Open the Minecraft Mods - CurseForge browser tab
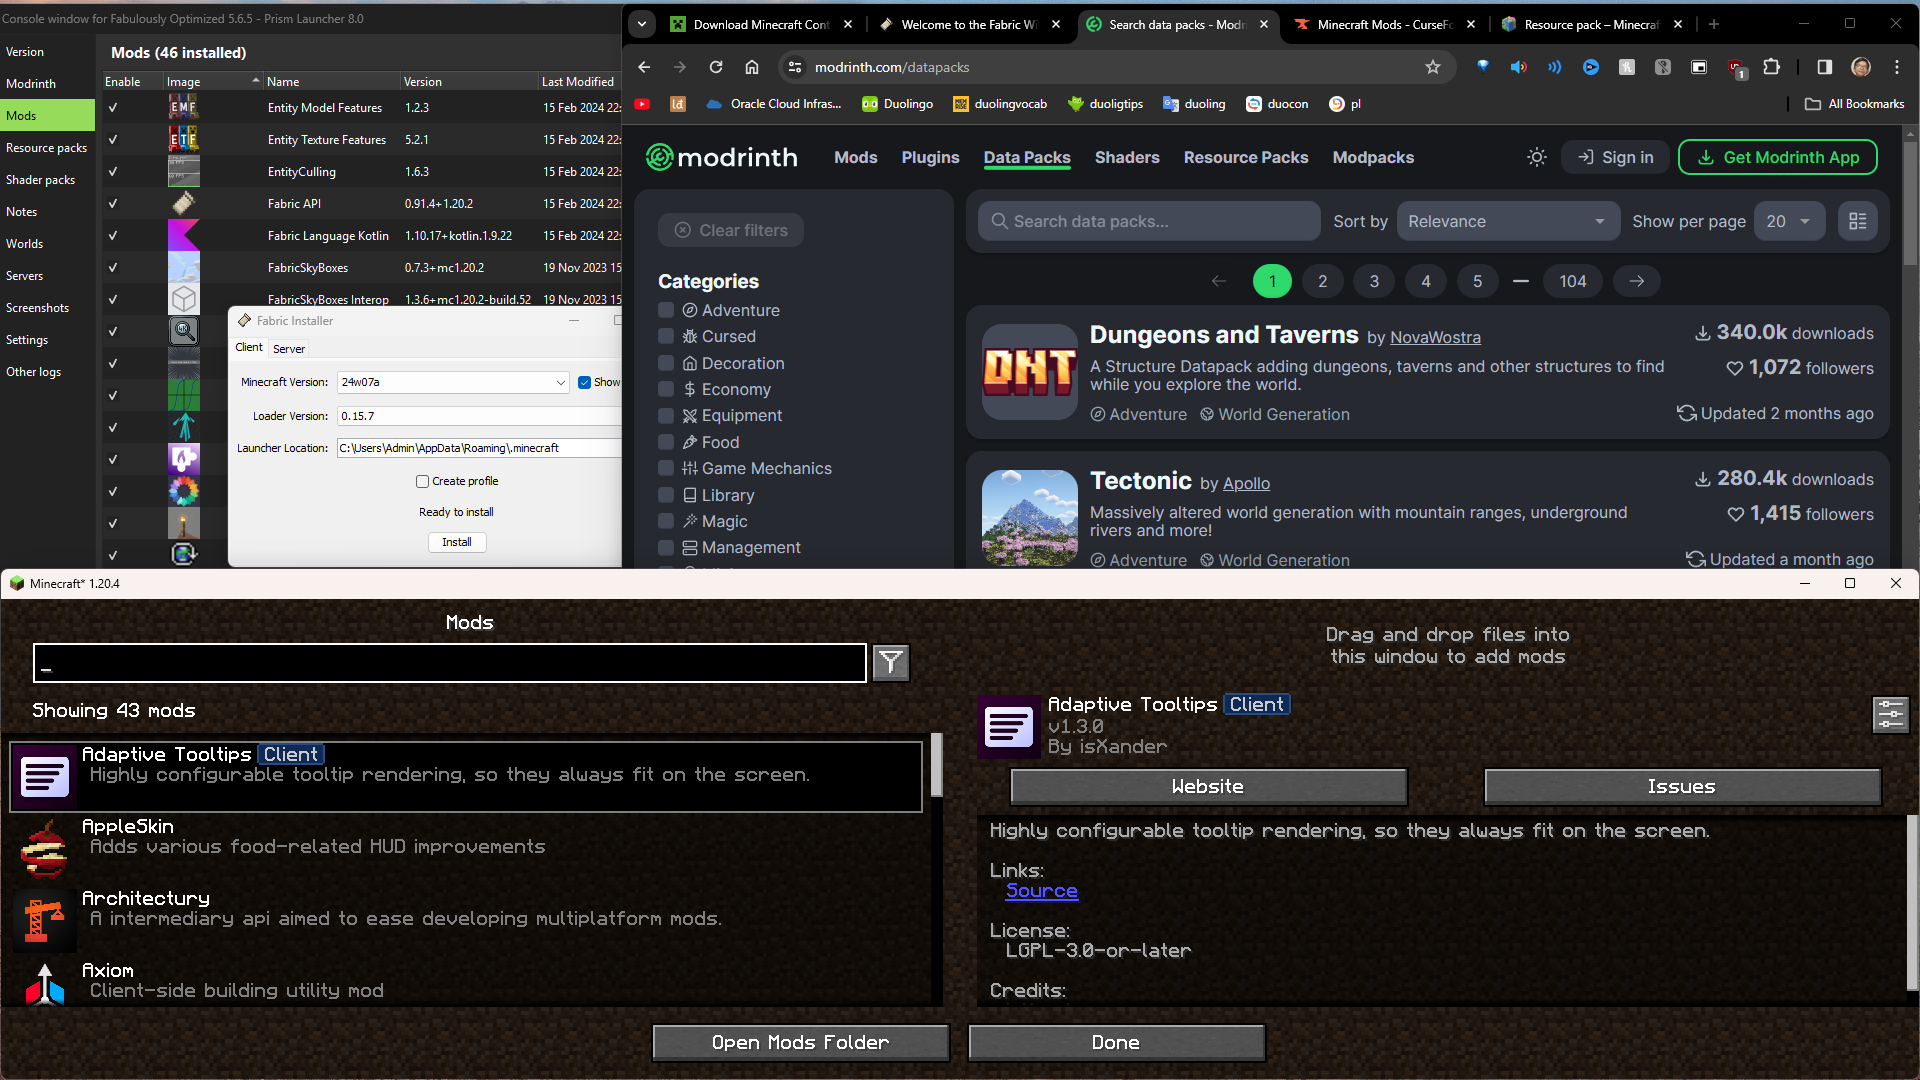Screen dimensions: 1920x1080 [x=1384, y=24]
